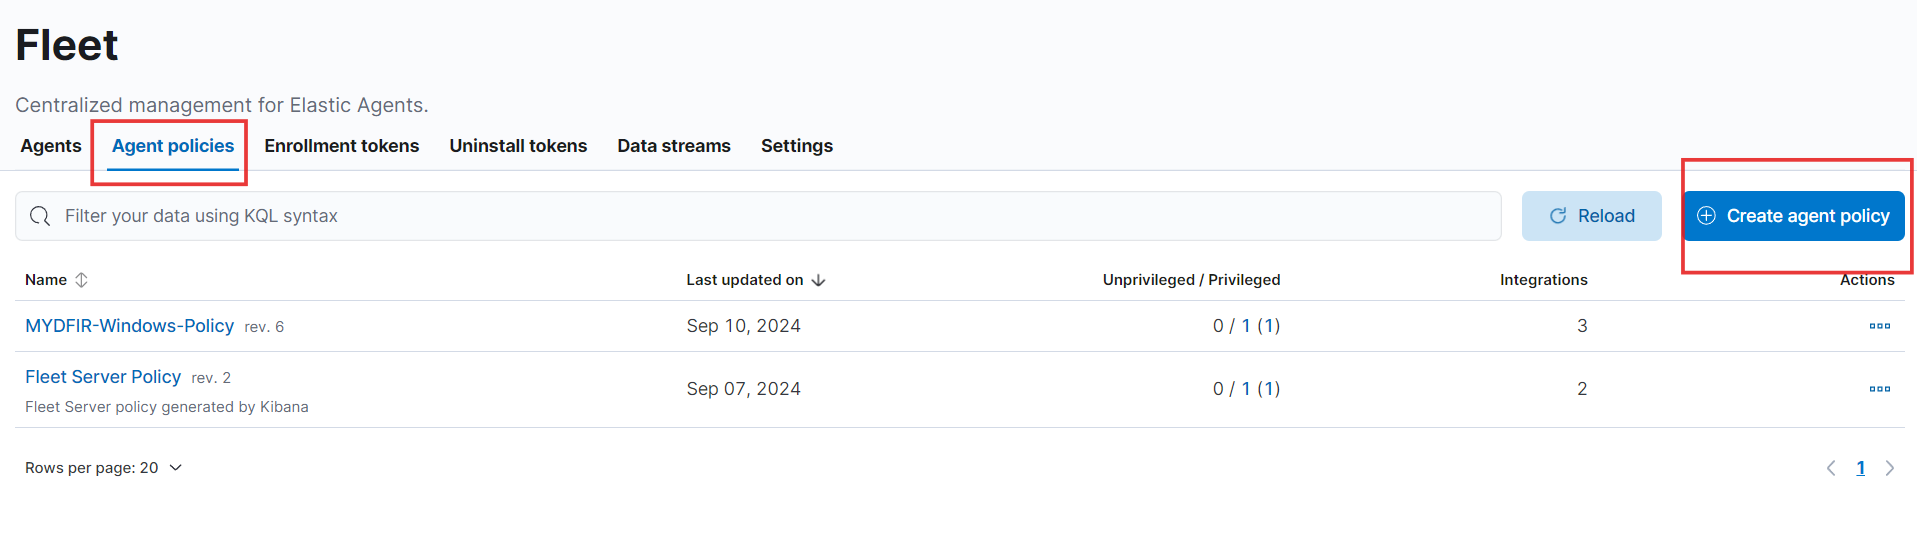The height and width of the screenshot is (556, 1917).
Task: Select page 1 in pagination
Action: pos(1861,468)
